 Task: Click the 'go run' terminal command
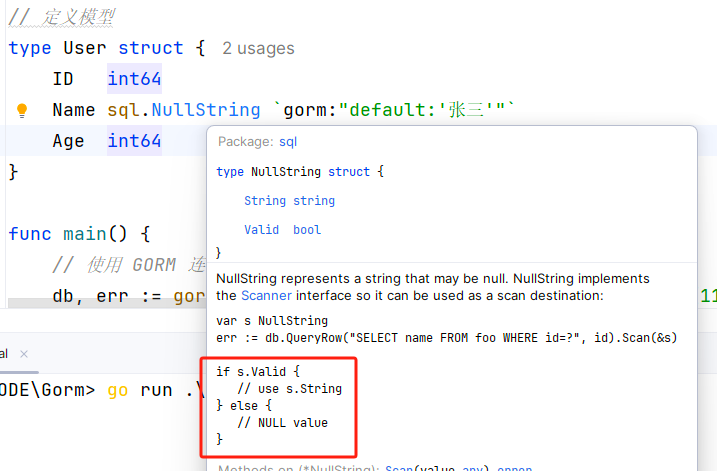point(139,391)
